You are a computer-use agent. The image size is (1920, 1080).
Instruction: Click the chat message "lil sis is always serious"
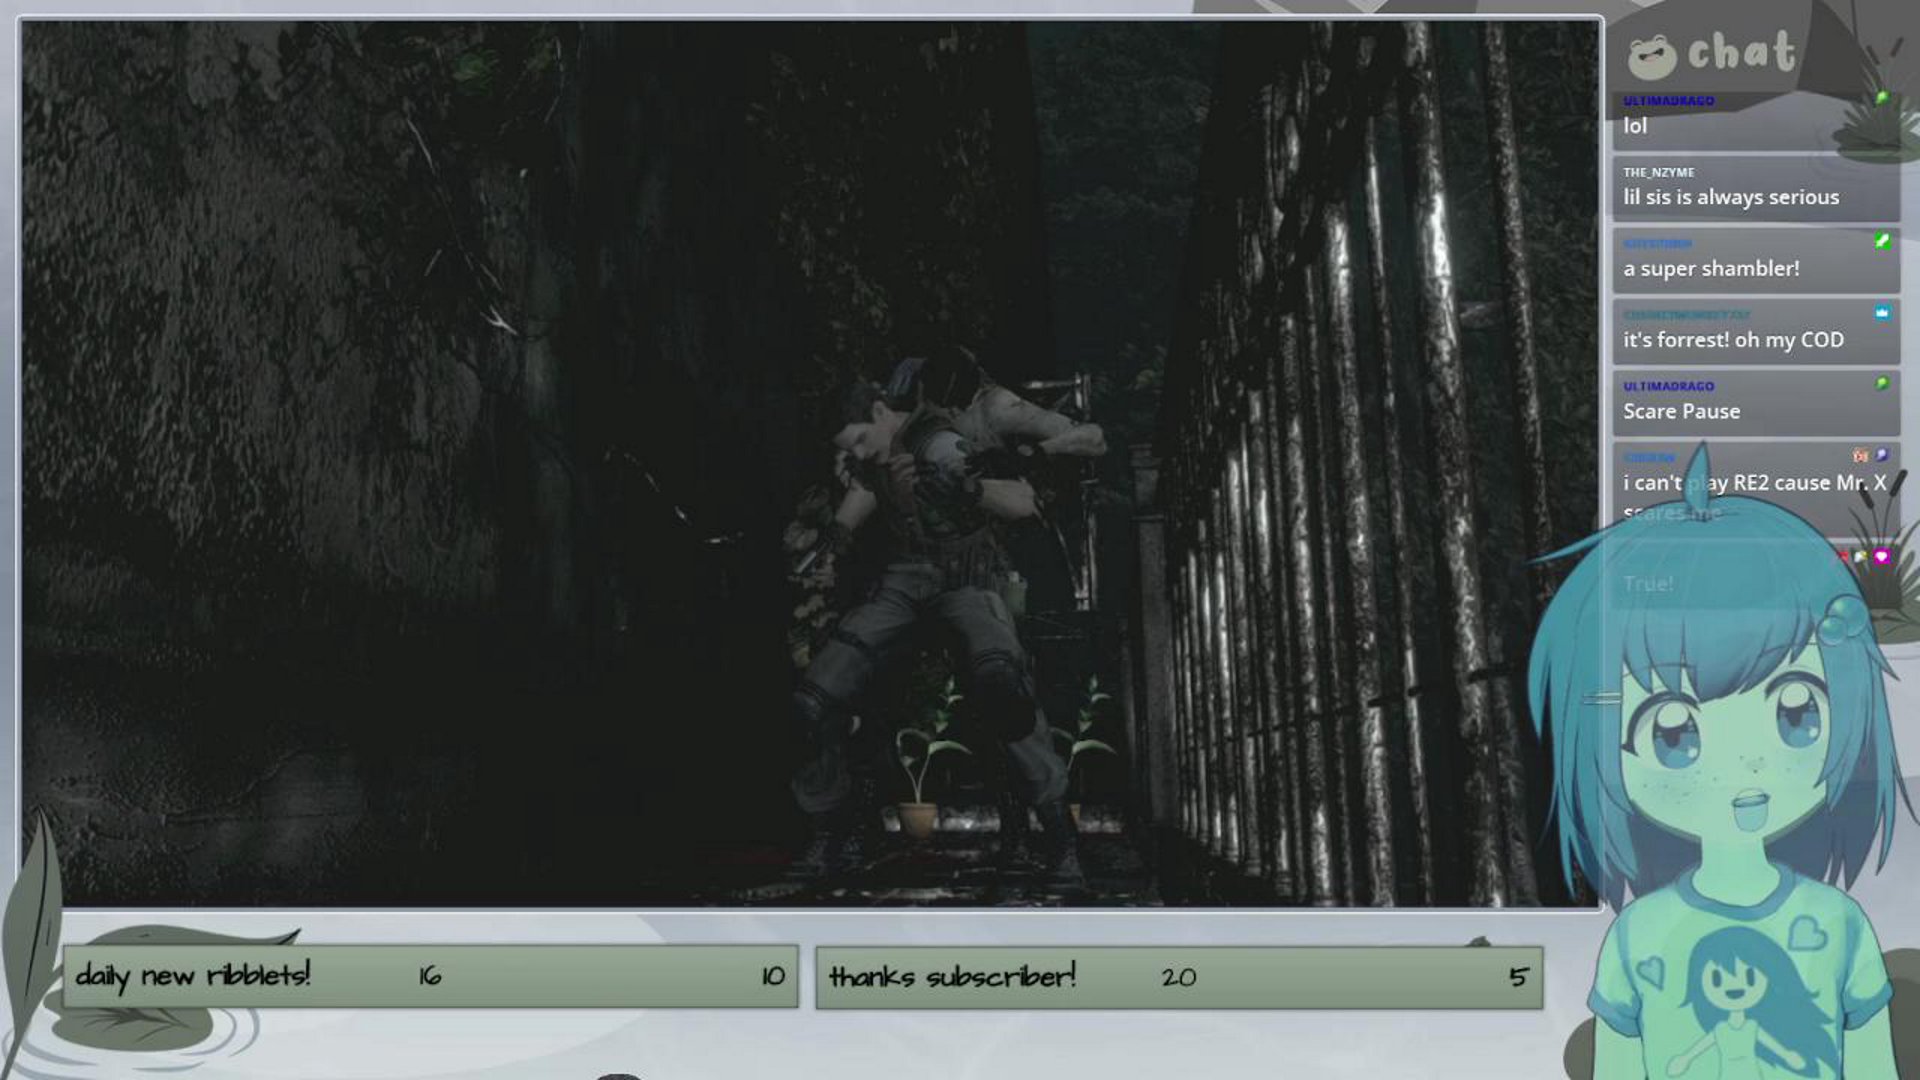[x=1731, y=197]
